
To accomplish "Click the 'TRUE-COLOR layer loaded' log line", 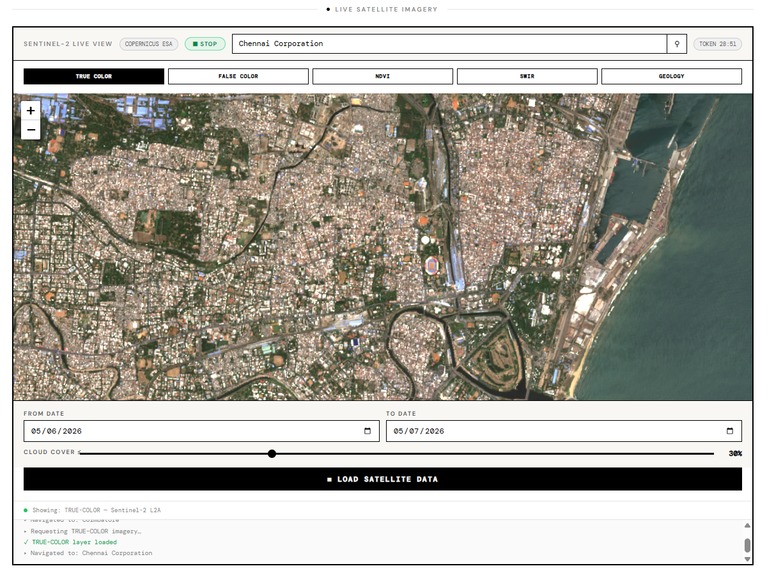I will 74,542.
